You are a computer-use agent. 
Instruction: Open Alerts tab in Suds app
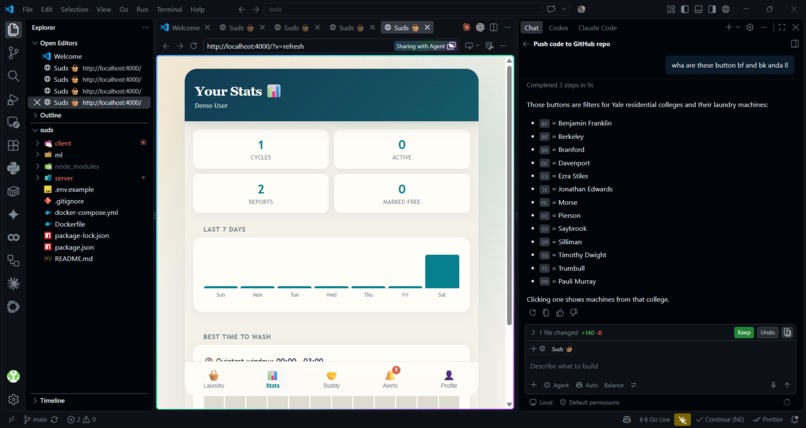(x=390, y=379)
